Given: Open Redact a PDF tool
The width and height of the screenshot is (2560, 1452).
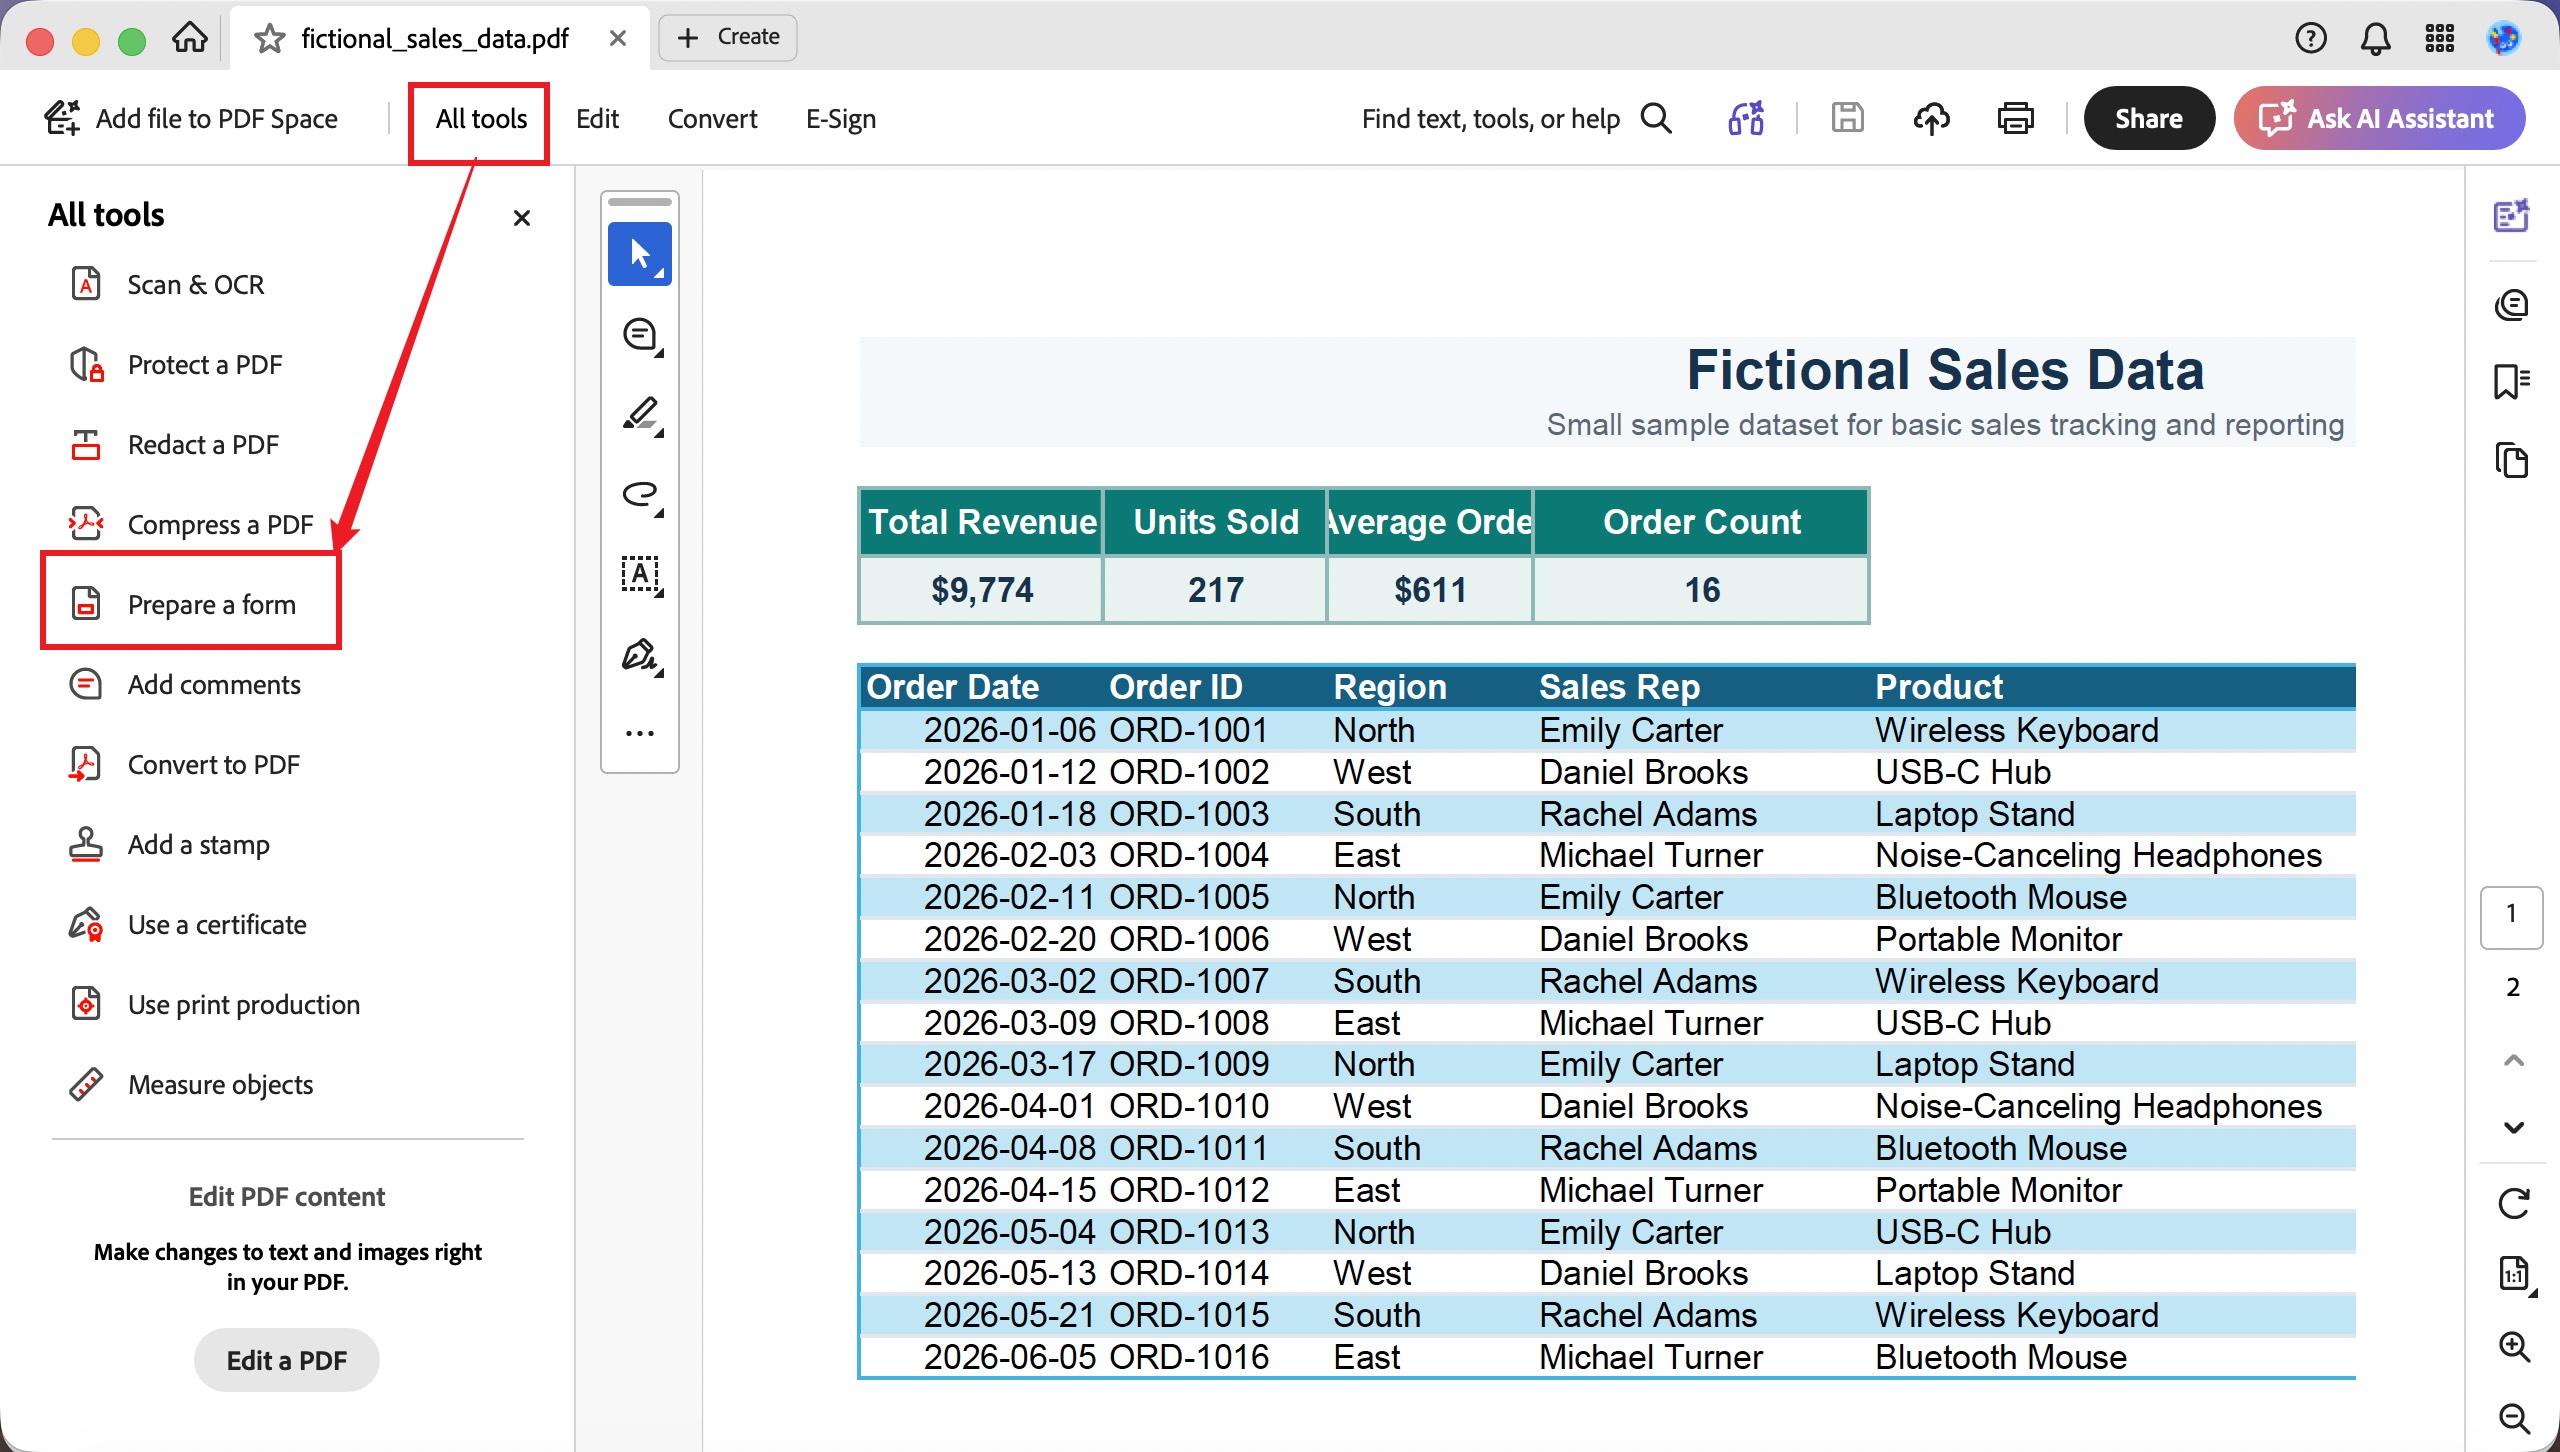Looking at the screenshot, I should [x=174, y=444].
